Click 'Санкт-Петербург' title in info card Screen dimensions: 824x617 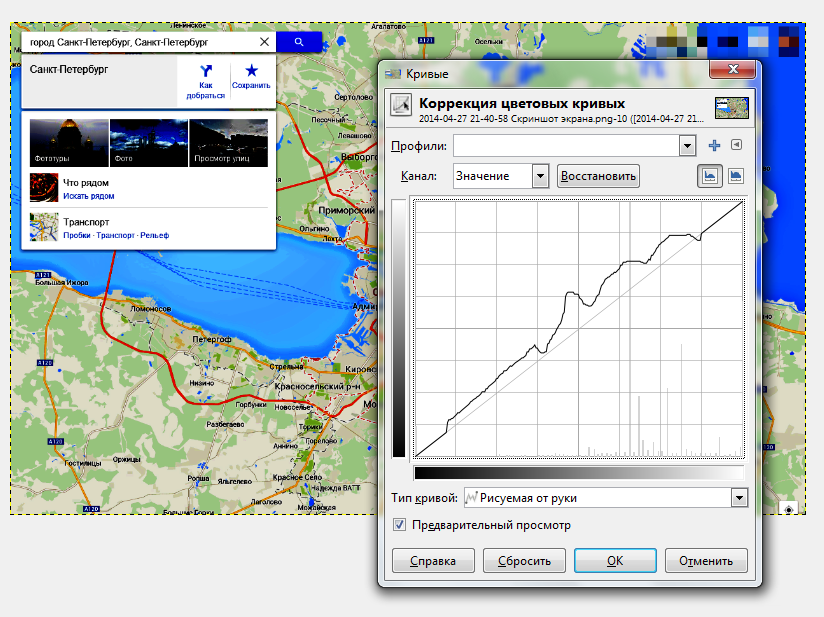pyautogui.click(x=69, y=69)
